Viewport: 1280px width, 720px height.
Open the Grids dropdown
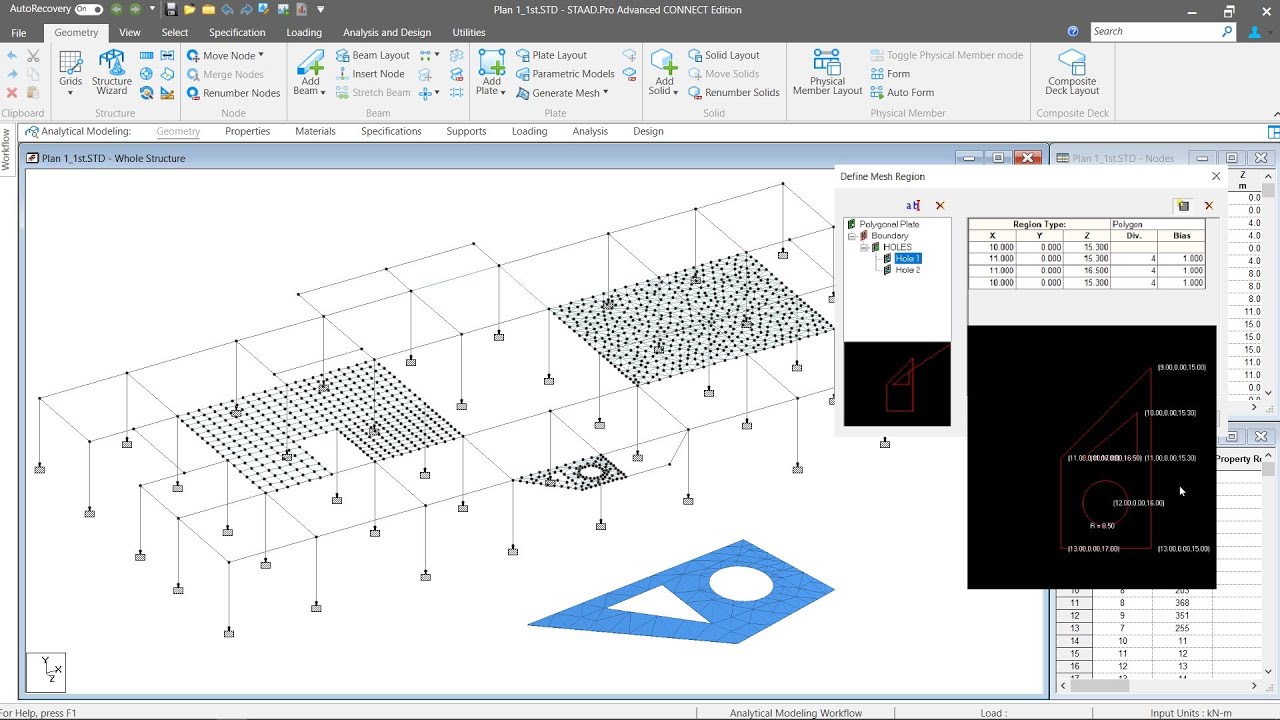coord(70,72)
